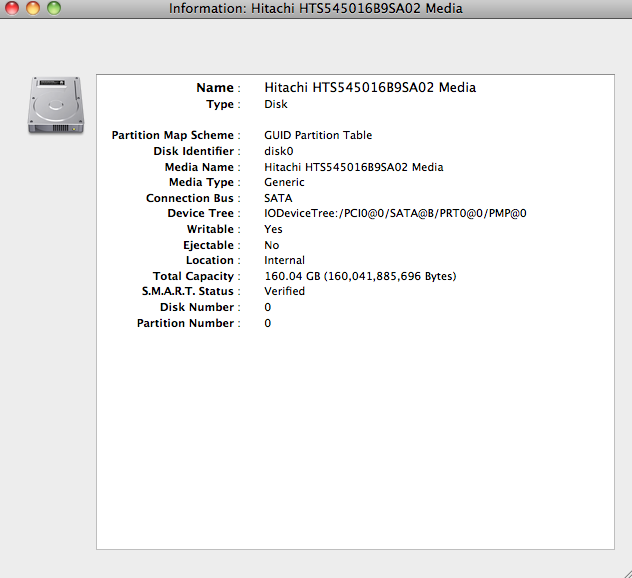Select the Name value 'Hitachi HTS545016B9SA02 Media'

pos(370,87)
